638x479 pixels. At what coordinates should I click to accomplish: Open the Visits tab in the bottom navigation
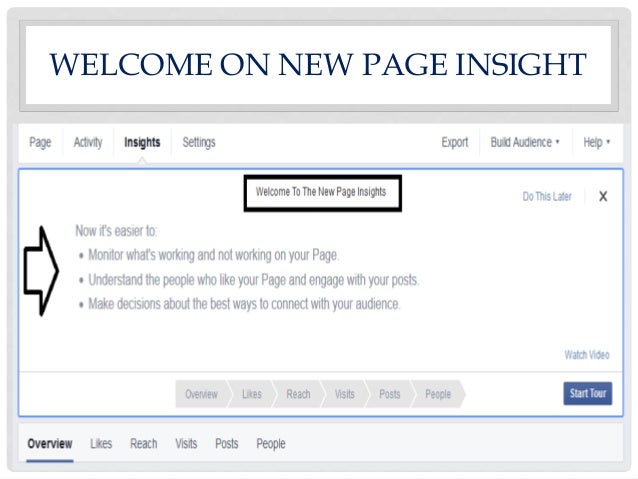(x=186, y=444)
